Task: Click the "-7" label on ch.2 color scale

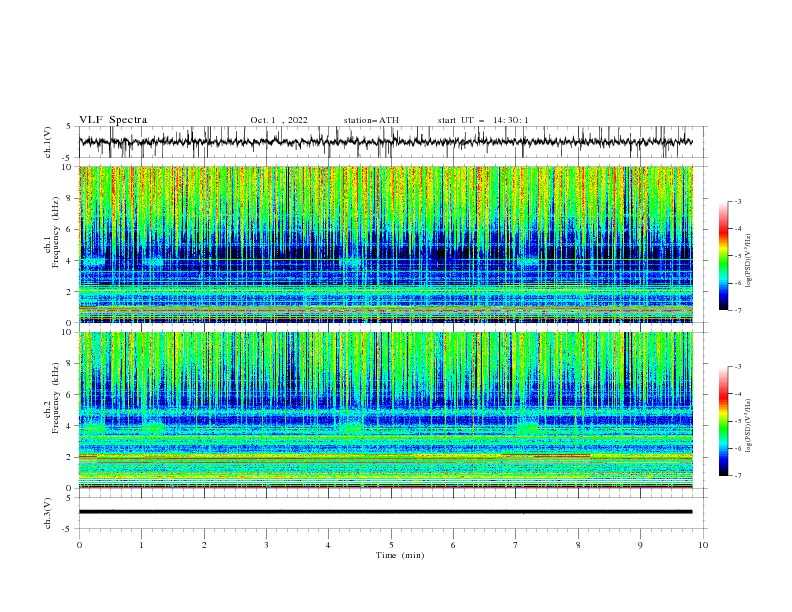Action: coord(738,476)
